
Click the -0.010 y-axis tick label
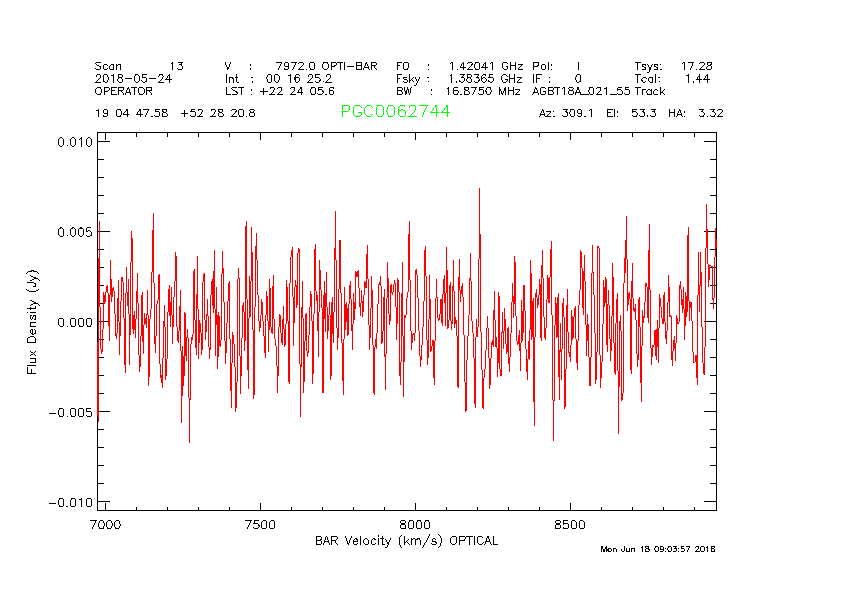[x=72, y=502]
